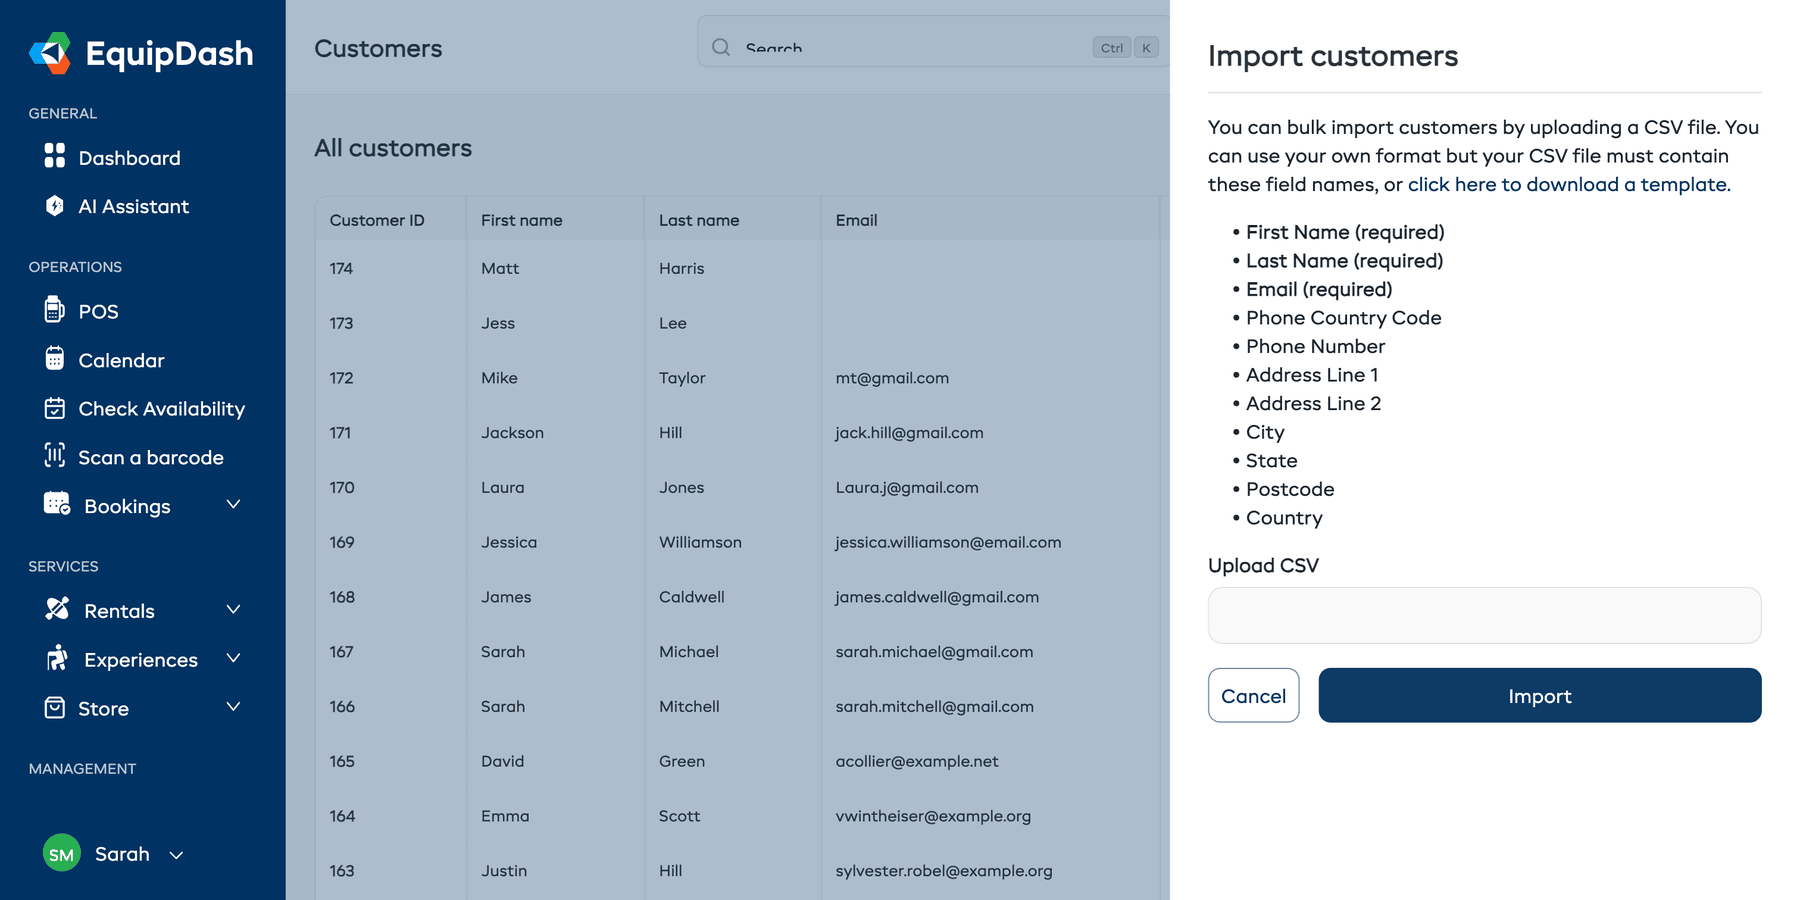Image resolution: width=1800 pixels, height=900 pixels.
Task: Click the magnifying glass in the search bar
Action: (x=720, y=47)
